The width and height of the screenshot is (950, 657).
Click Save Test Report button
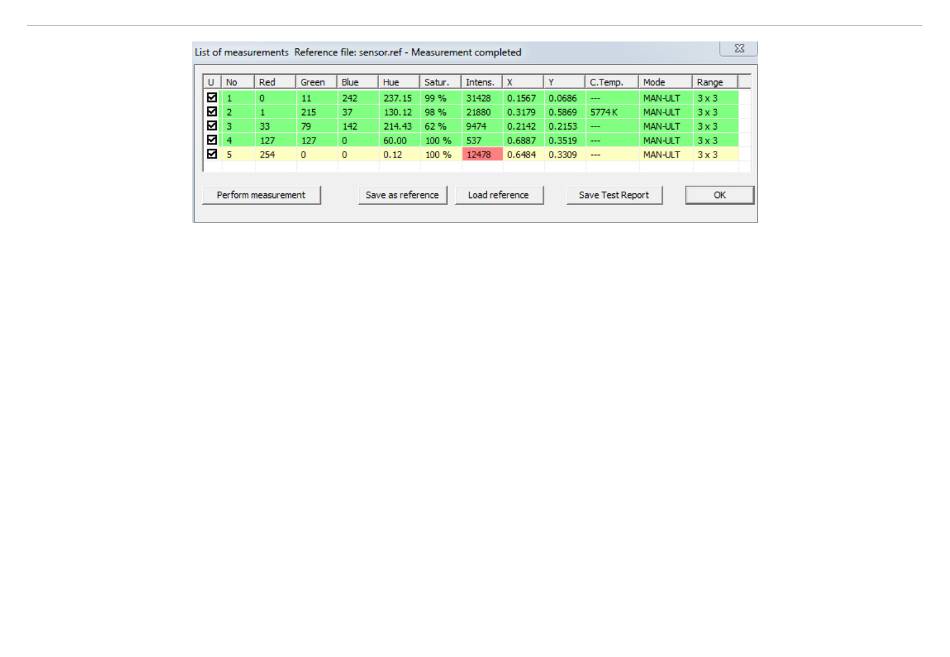point(614,195)
